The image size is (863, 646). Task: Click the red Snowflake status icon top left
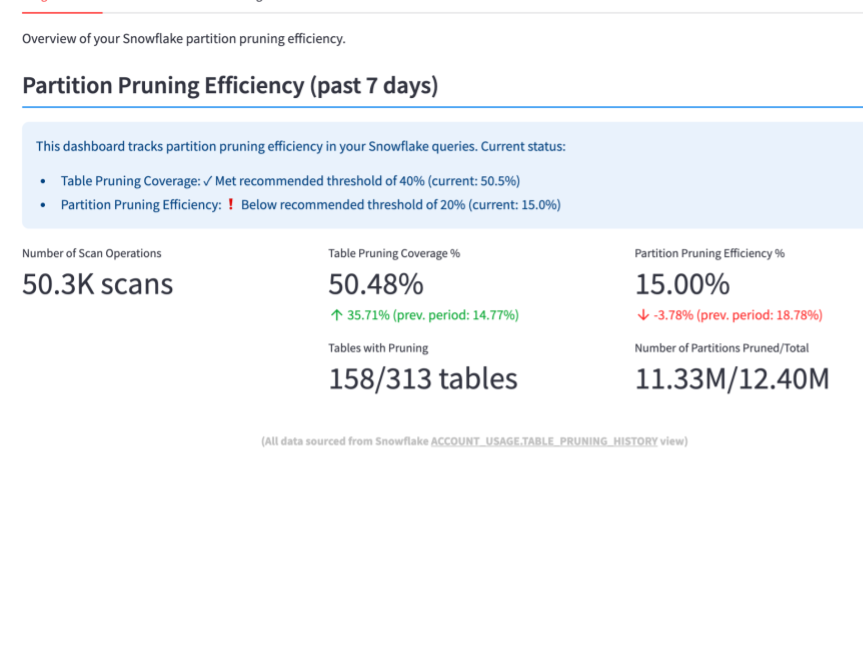(x=42, y=3)
